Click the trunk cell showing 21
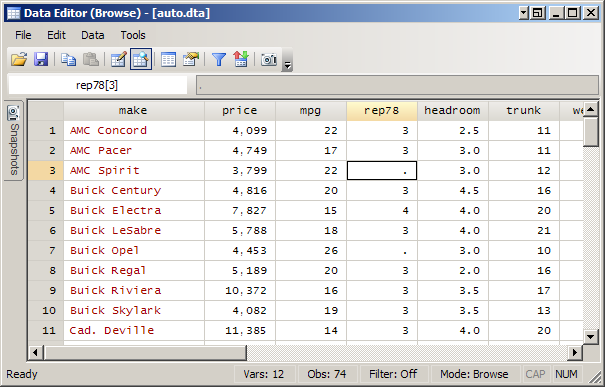 click(x=524, y=231)
